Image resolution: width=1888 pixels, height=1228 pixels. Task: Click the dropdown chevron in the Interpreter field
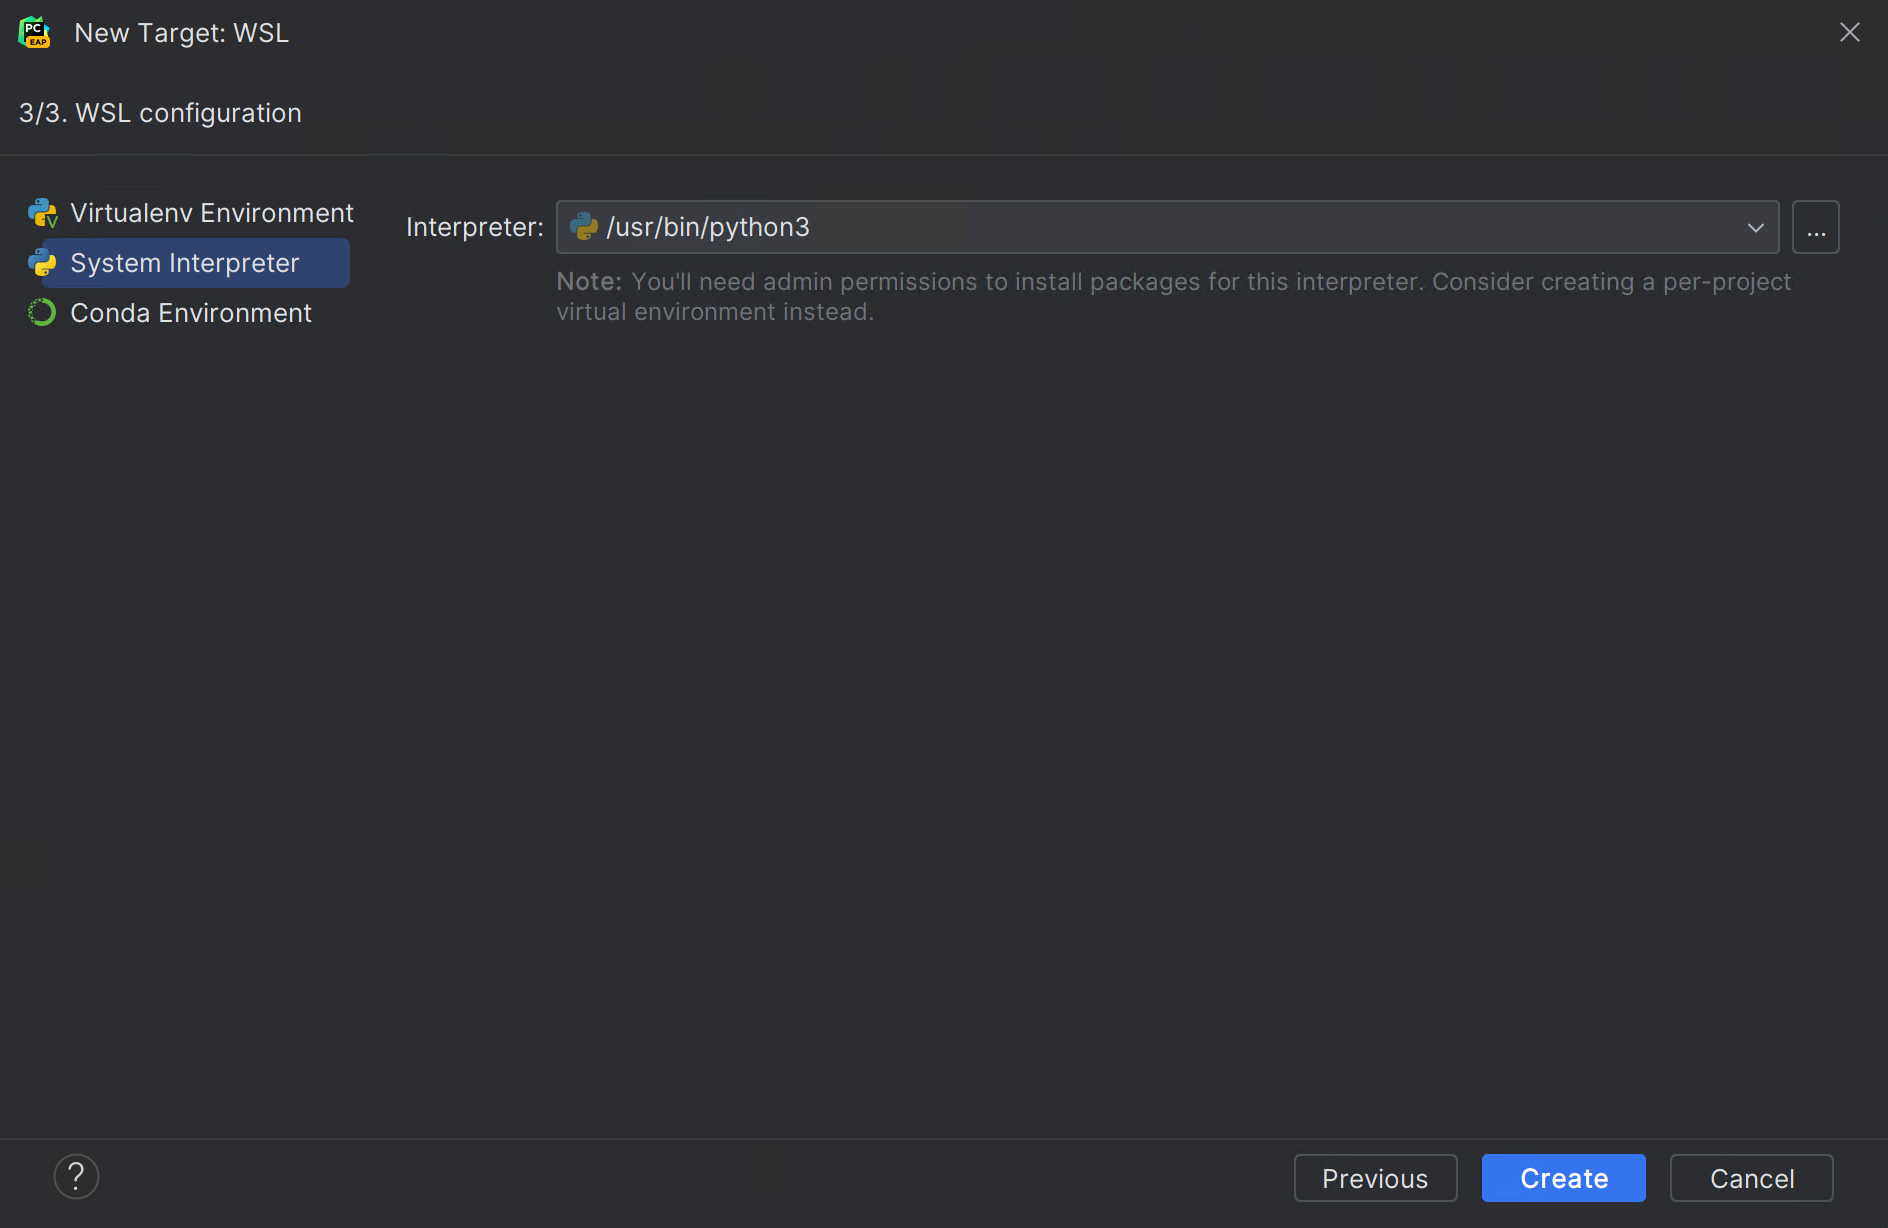pyautogui.click(x=1756, y=227)
